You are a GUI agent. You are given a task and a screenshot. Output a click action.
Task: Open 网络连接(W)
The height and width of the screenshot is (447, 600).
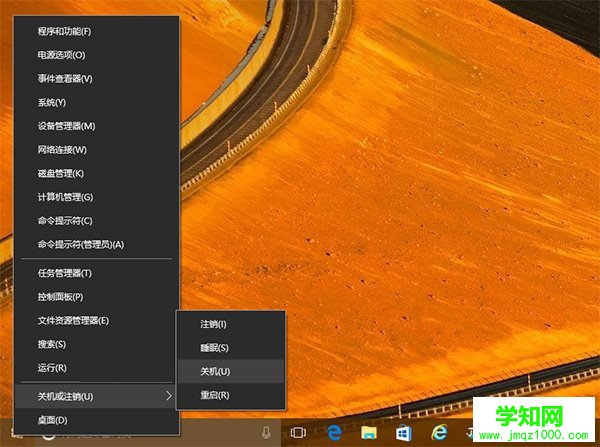click(x=96, y=150)
